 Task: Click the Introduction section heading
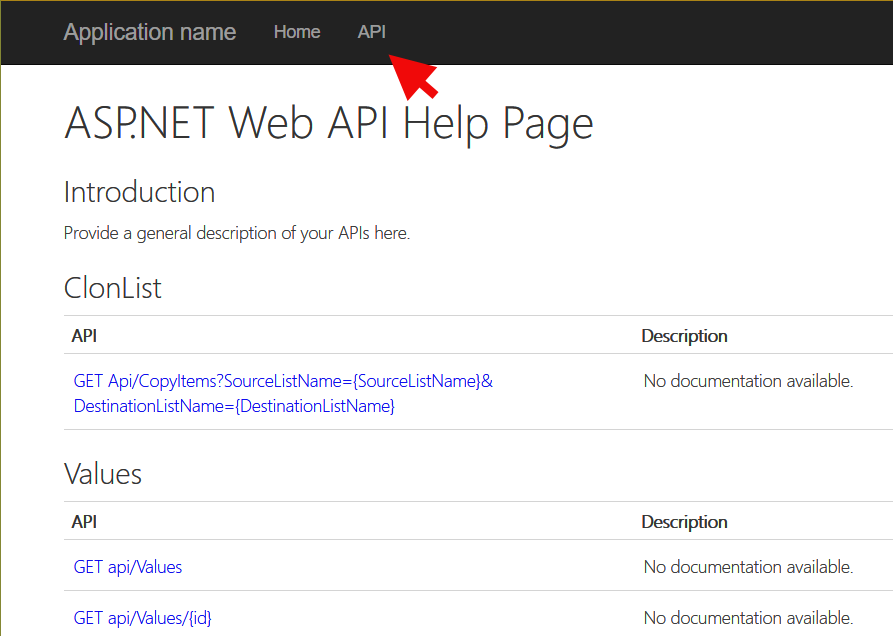(x=139, y=192)
